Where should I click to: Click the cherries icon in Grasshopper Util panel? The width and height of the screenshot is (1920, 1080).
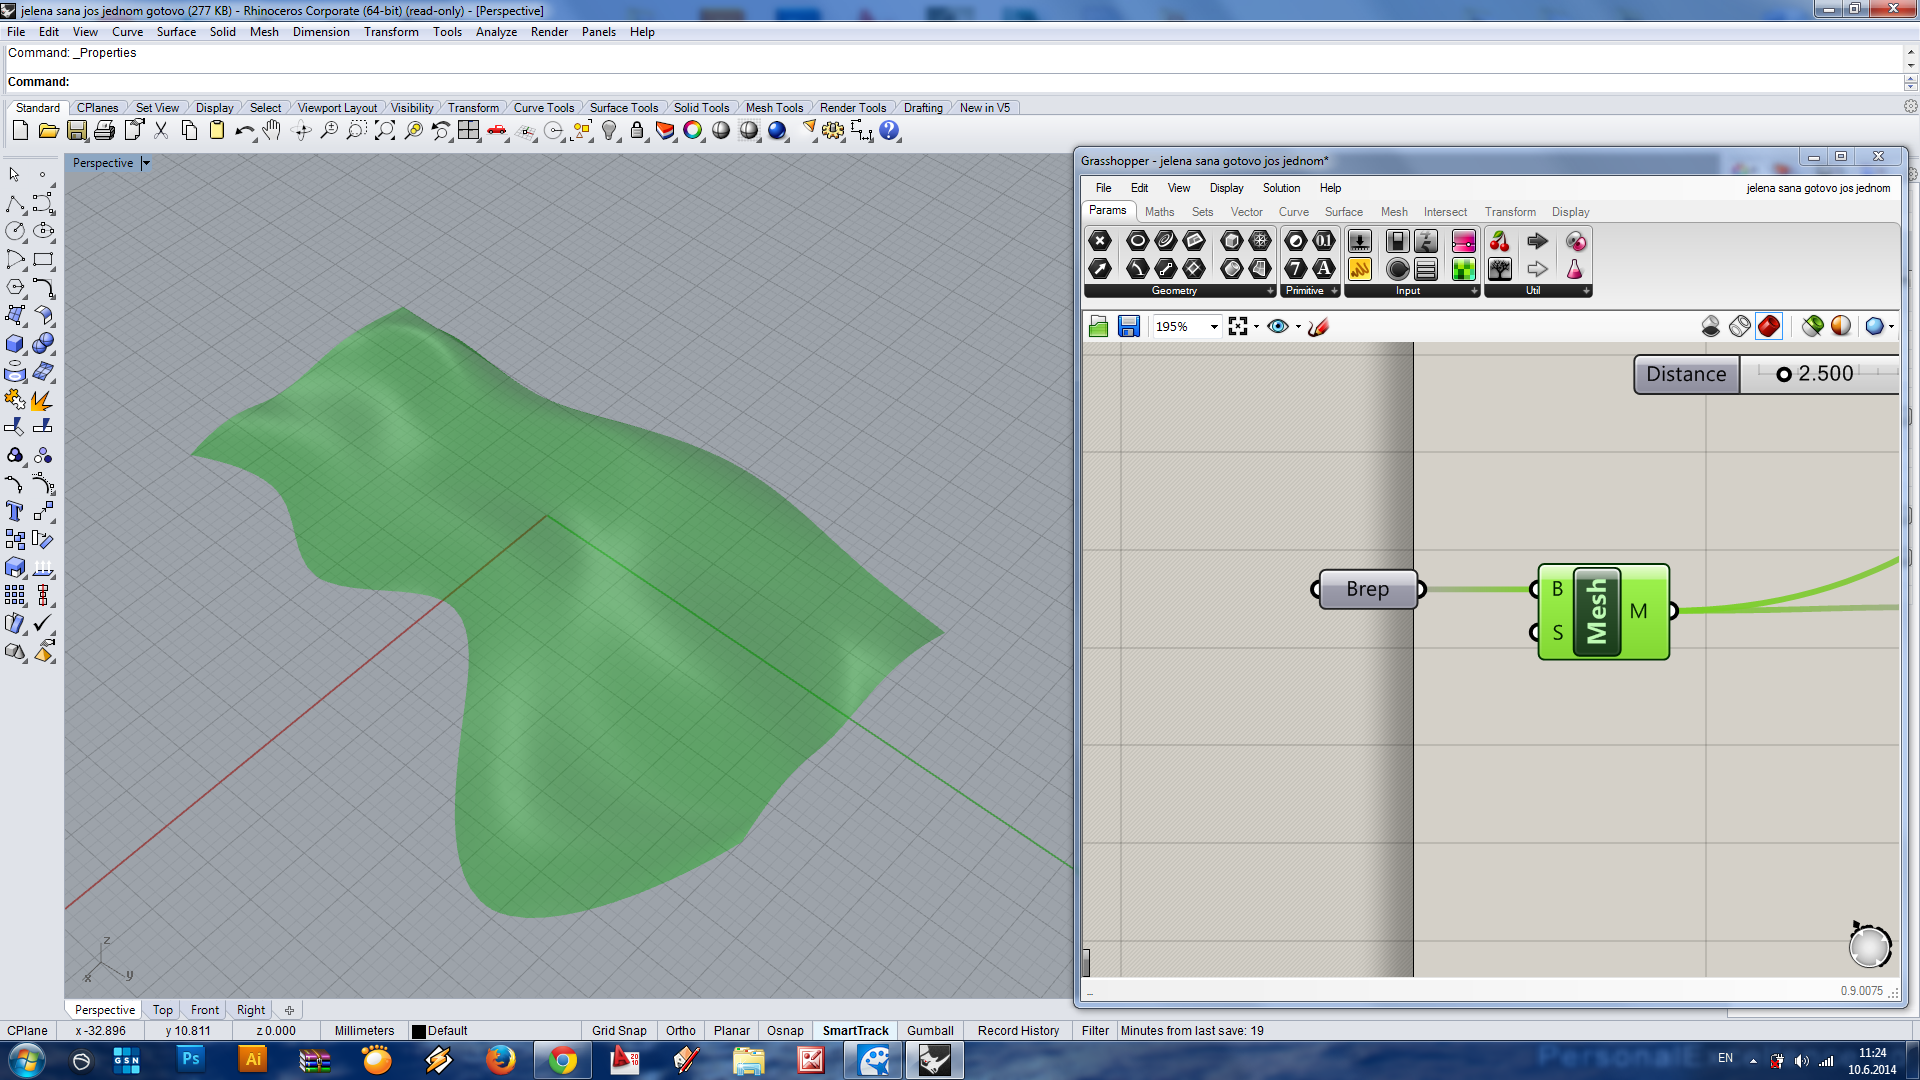point(1500,241)
